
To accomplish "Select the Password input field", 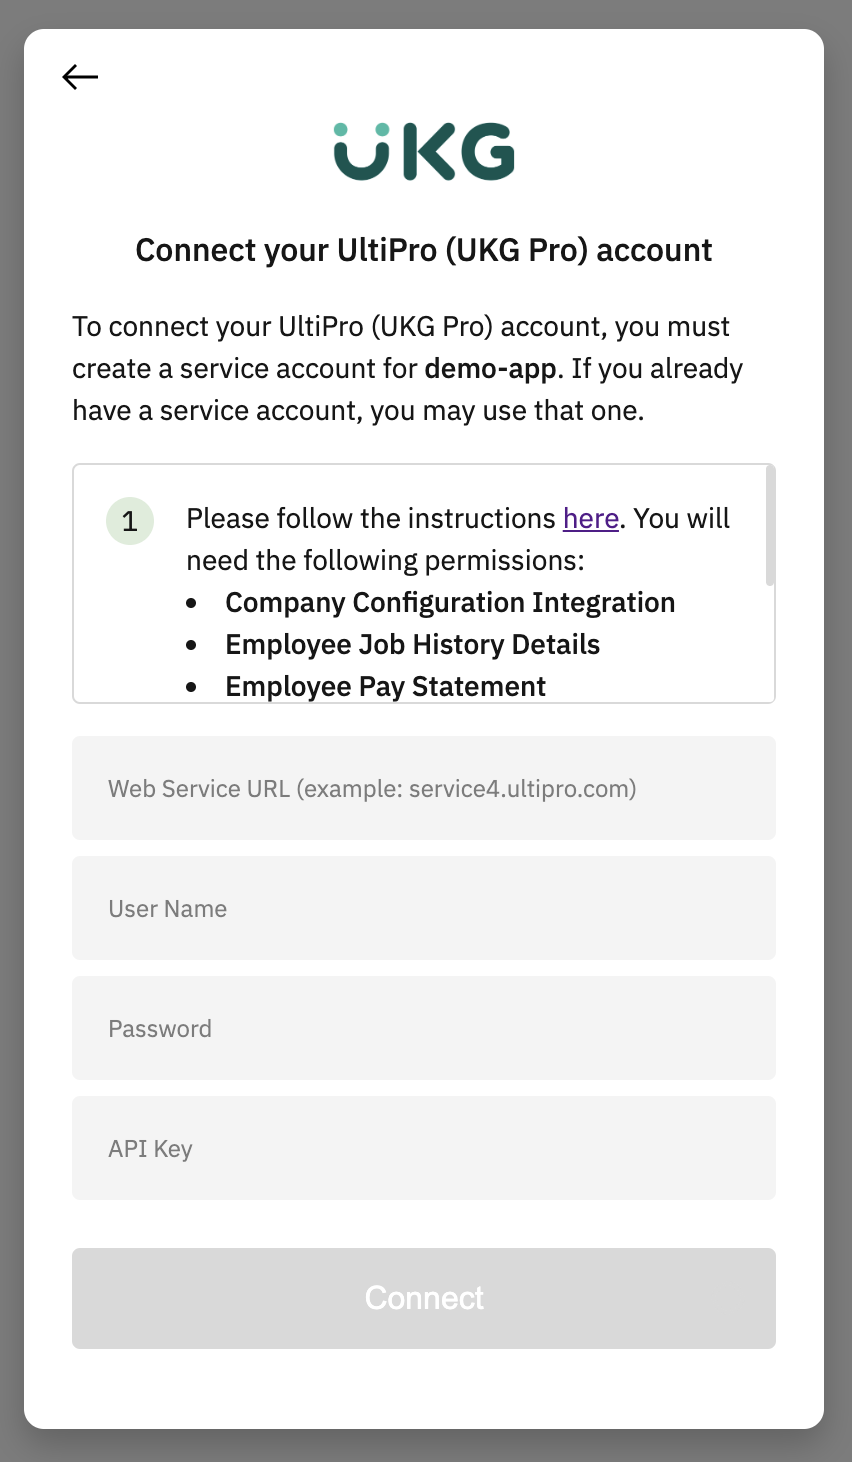I will click(x=424, y=1028).
